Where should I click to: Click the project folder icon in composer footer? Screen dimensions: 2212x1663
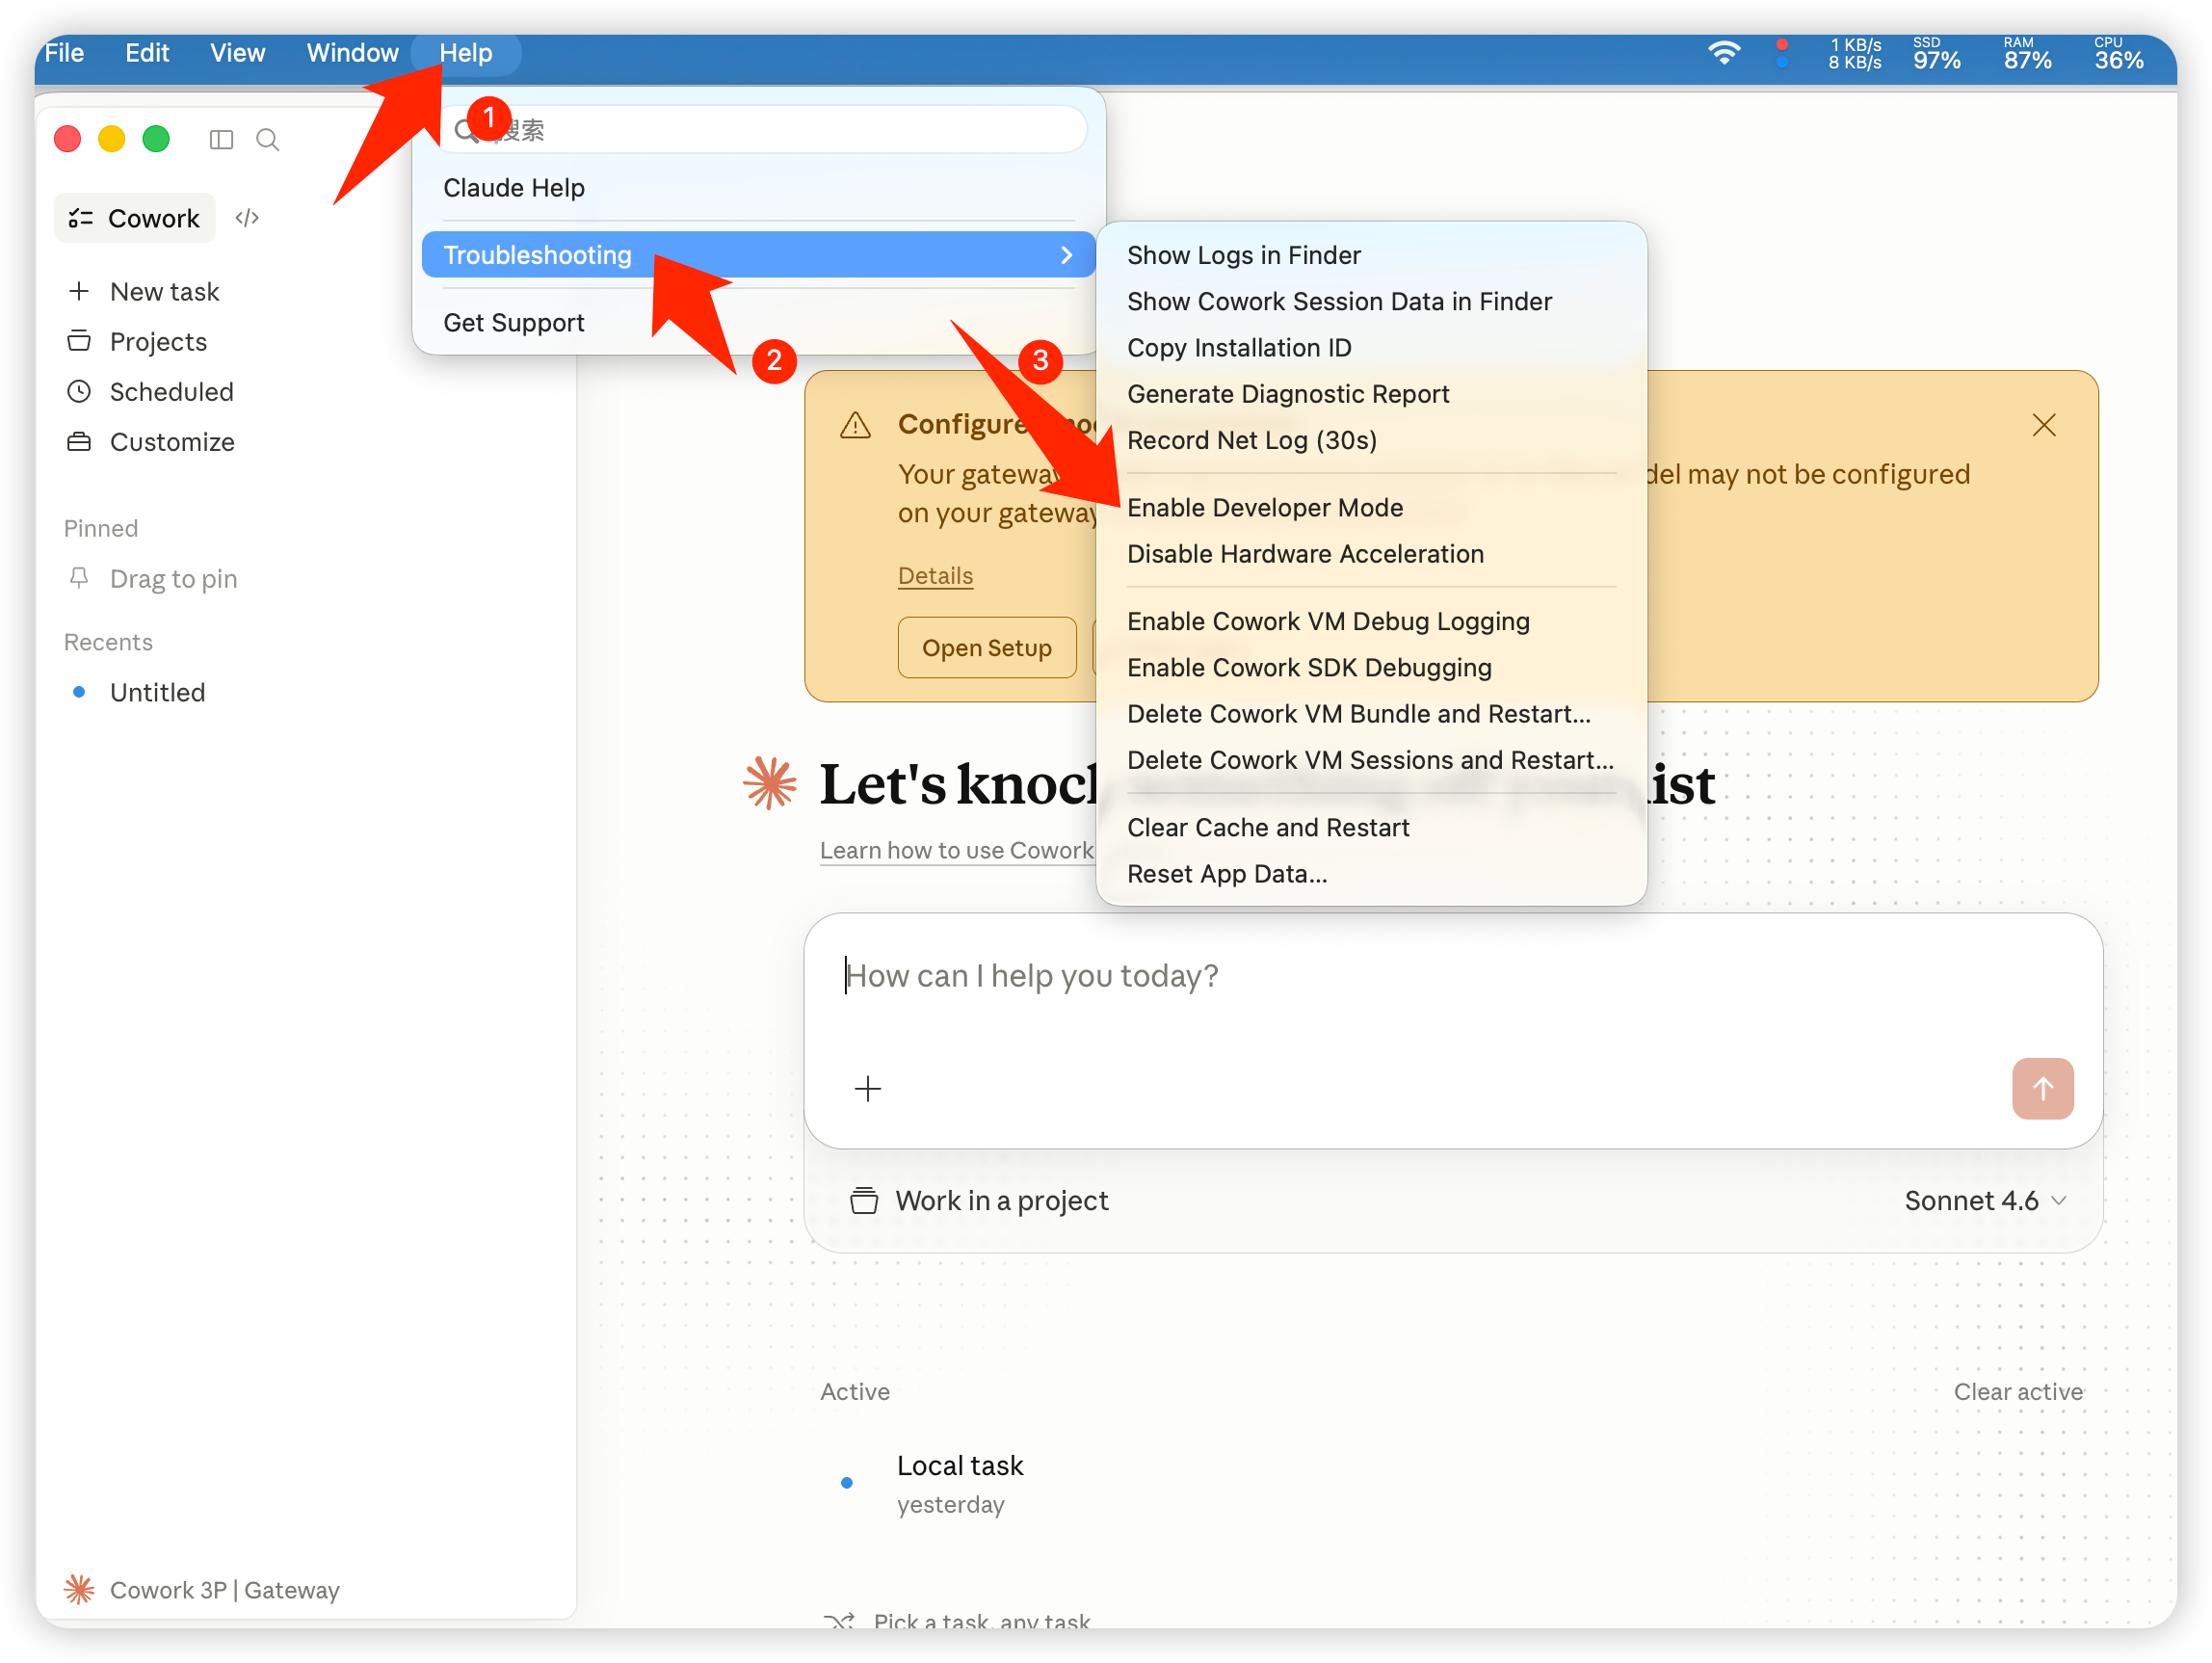point(864,1200)
